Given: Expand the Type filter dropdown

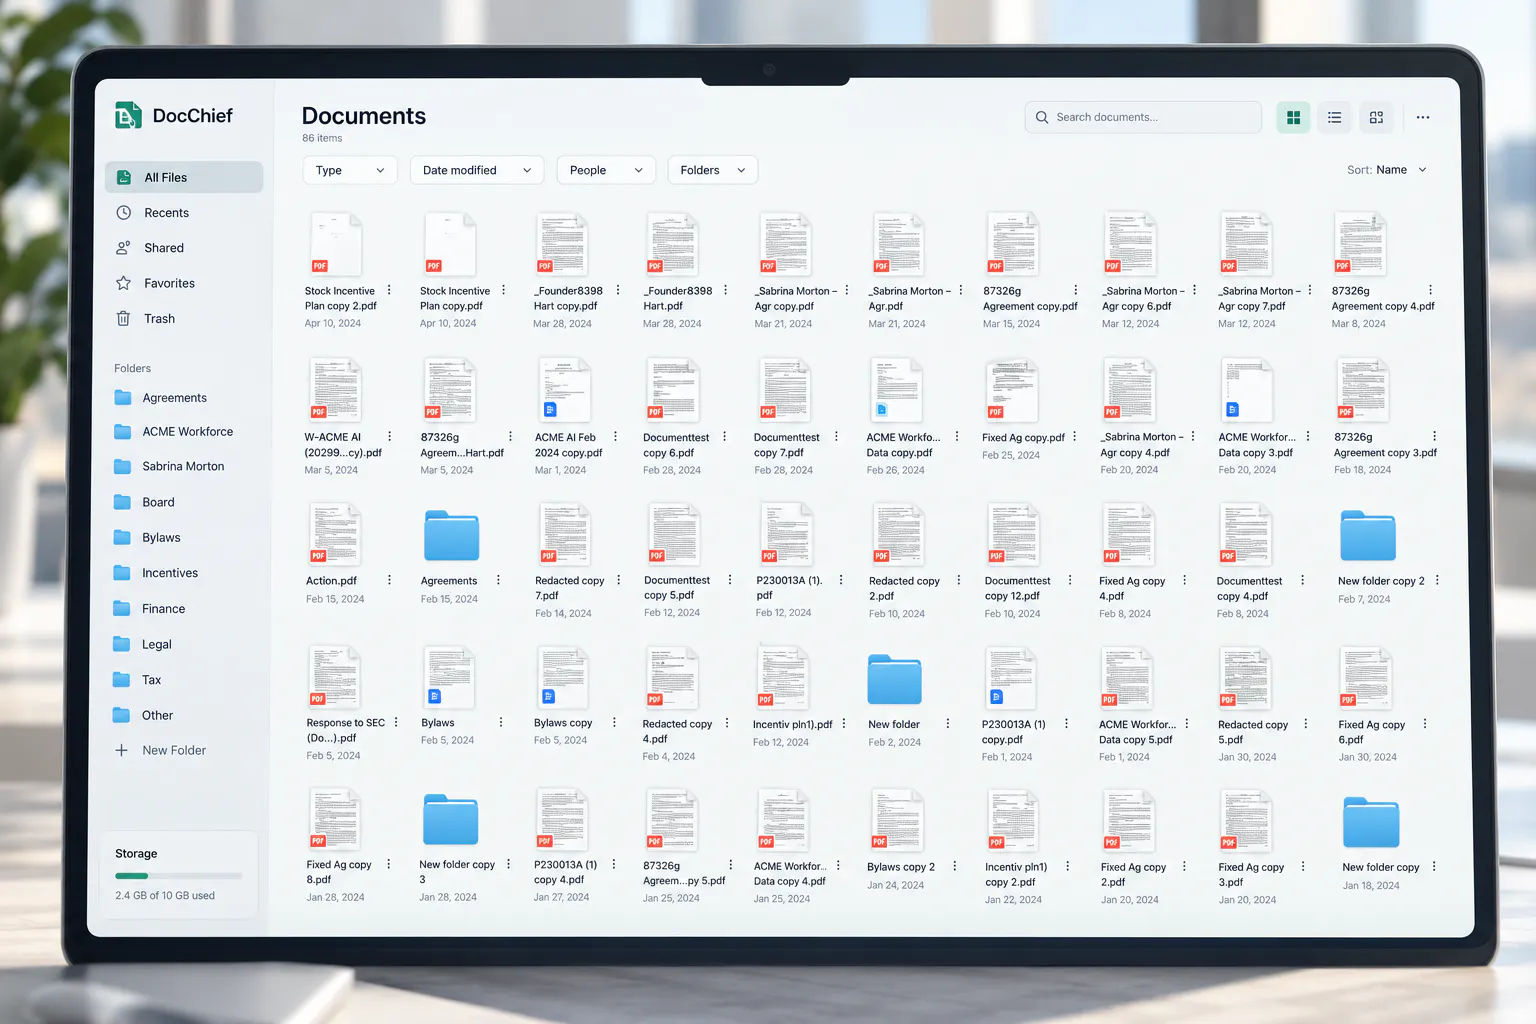Looking at the screenshot, I should (x=350, y=170).
